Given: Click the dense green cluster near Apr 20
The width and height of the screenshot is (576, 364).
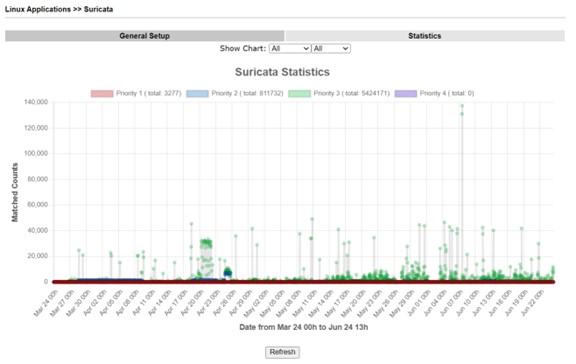Looking at the screenshot, I should (x=206, y=257).
